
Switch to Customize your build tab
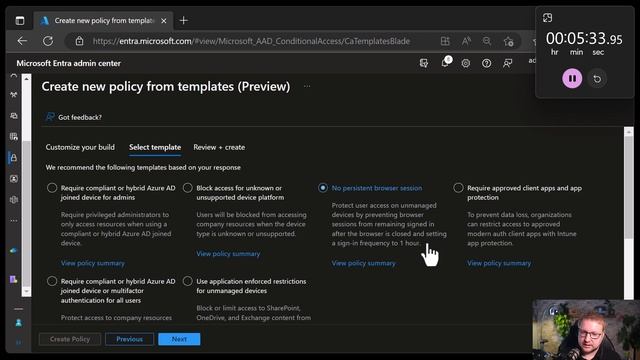click(80, 147)
